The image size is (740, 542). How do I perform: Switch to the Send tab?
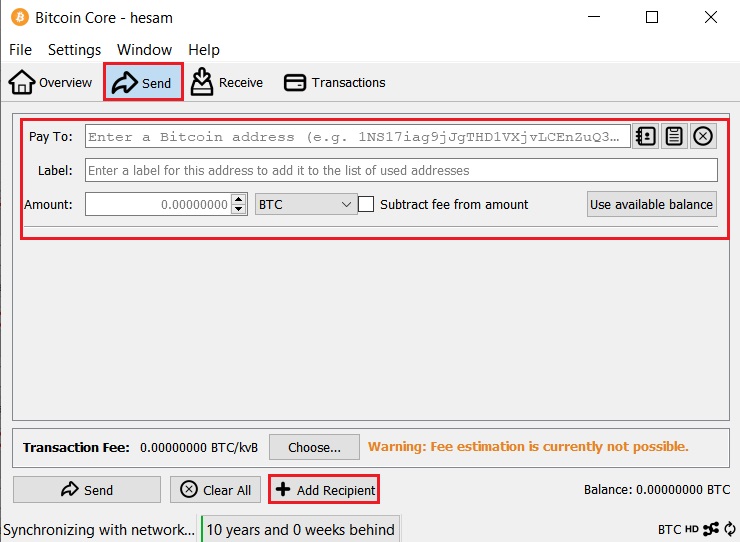click(x=143, y=83)
